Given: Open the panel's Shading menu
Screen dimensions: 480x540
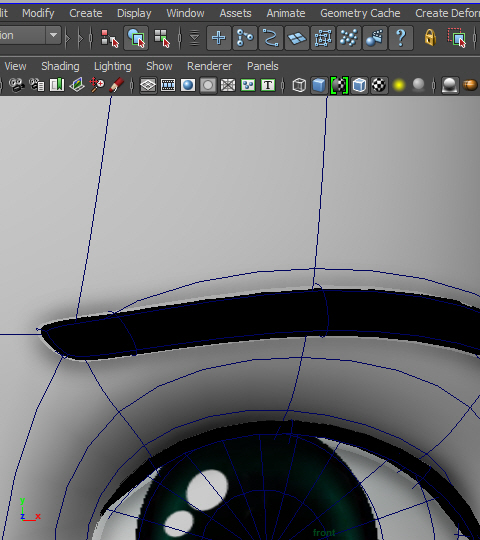Looking at the screenshot, I should point(60,66).
